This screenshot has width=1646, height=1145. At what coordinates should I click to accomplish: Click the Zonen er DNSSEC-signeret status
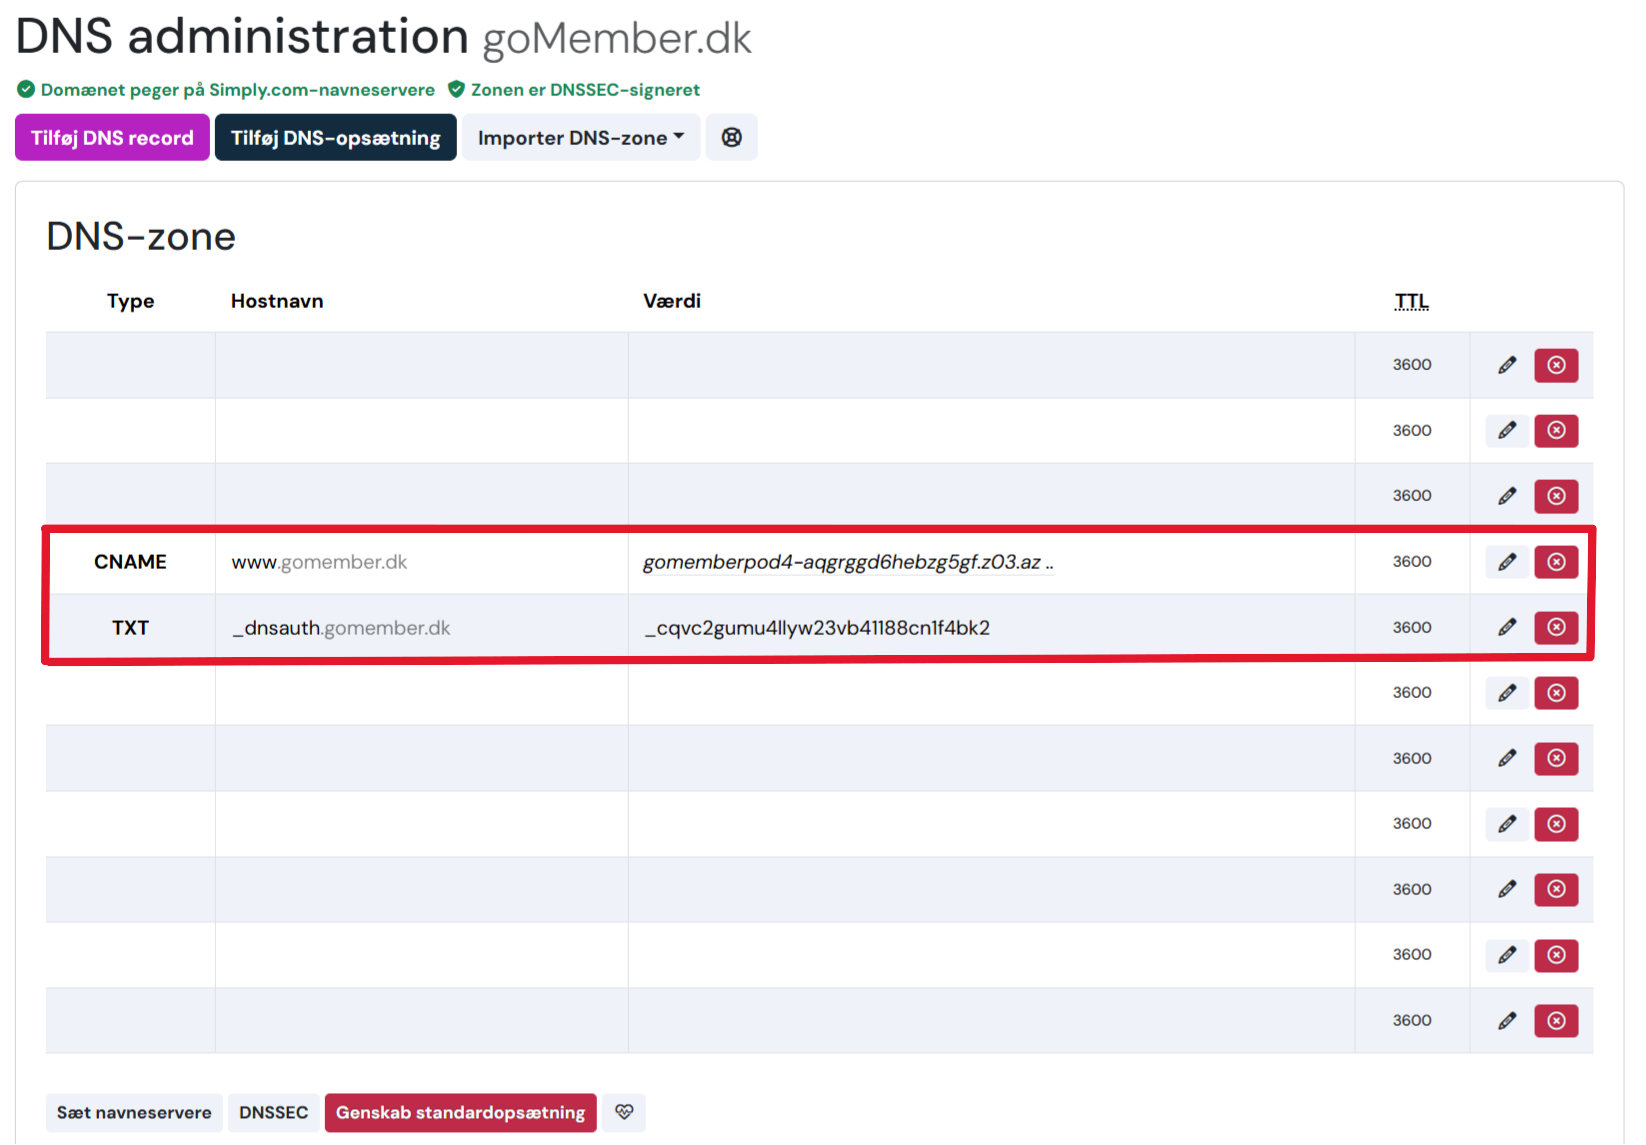(x=574, y=90)
